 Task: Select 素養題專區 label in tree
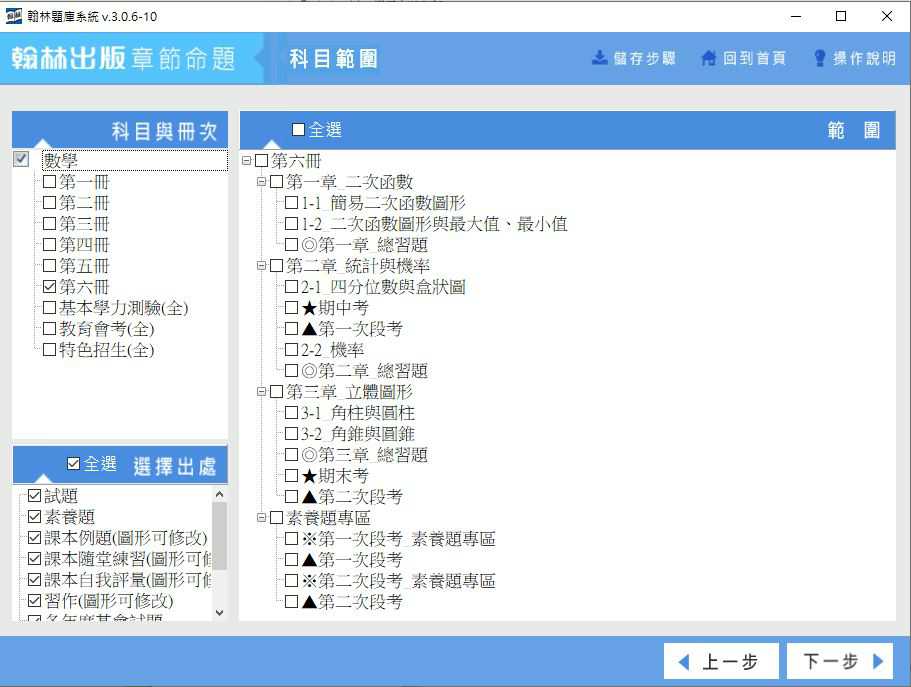(x=328, y=517)
